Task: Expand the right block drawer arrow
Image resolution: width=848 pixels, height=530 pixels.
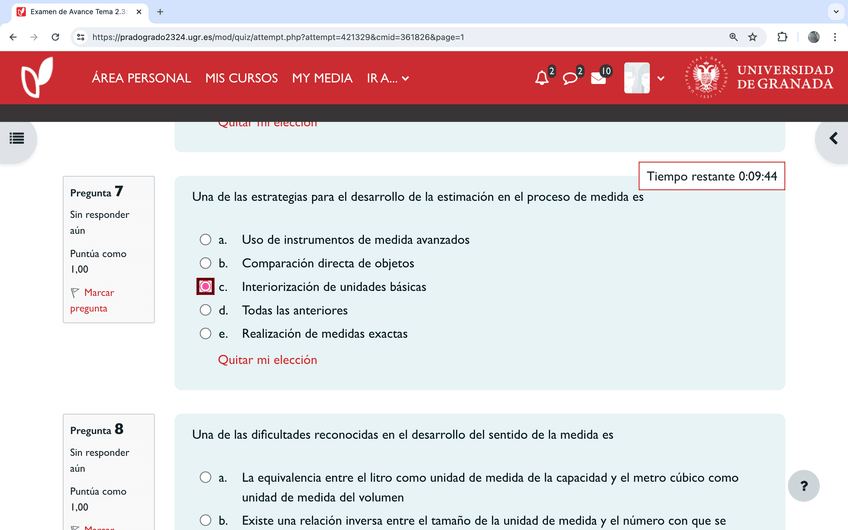Action: click(x=832, y=138)
